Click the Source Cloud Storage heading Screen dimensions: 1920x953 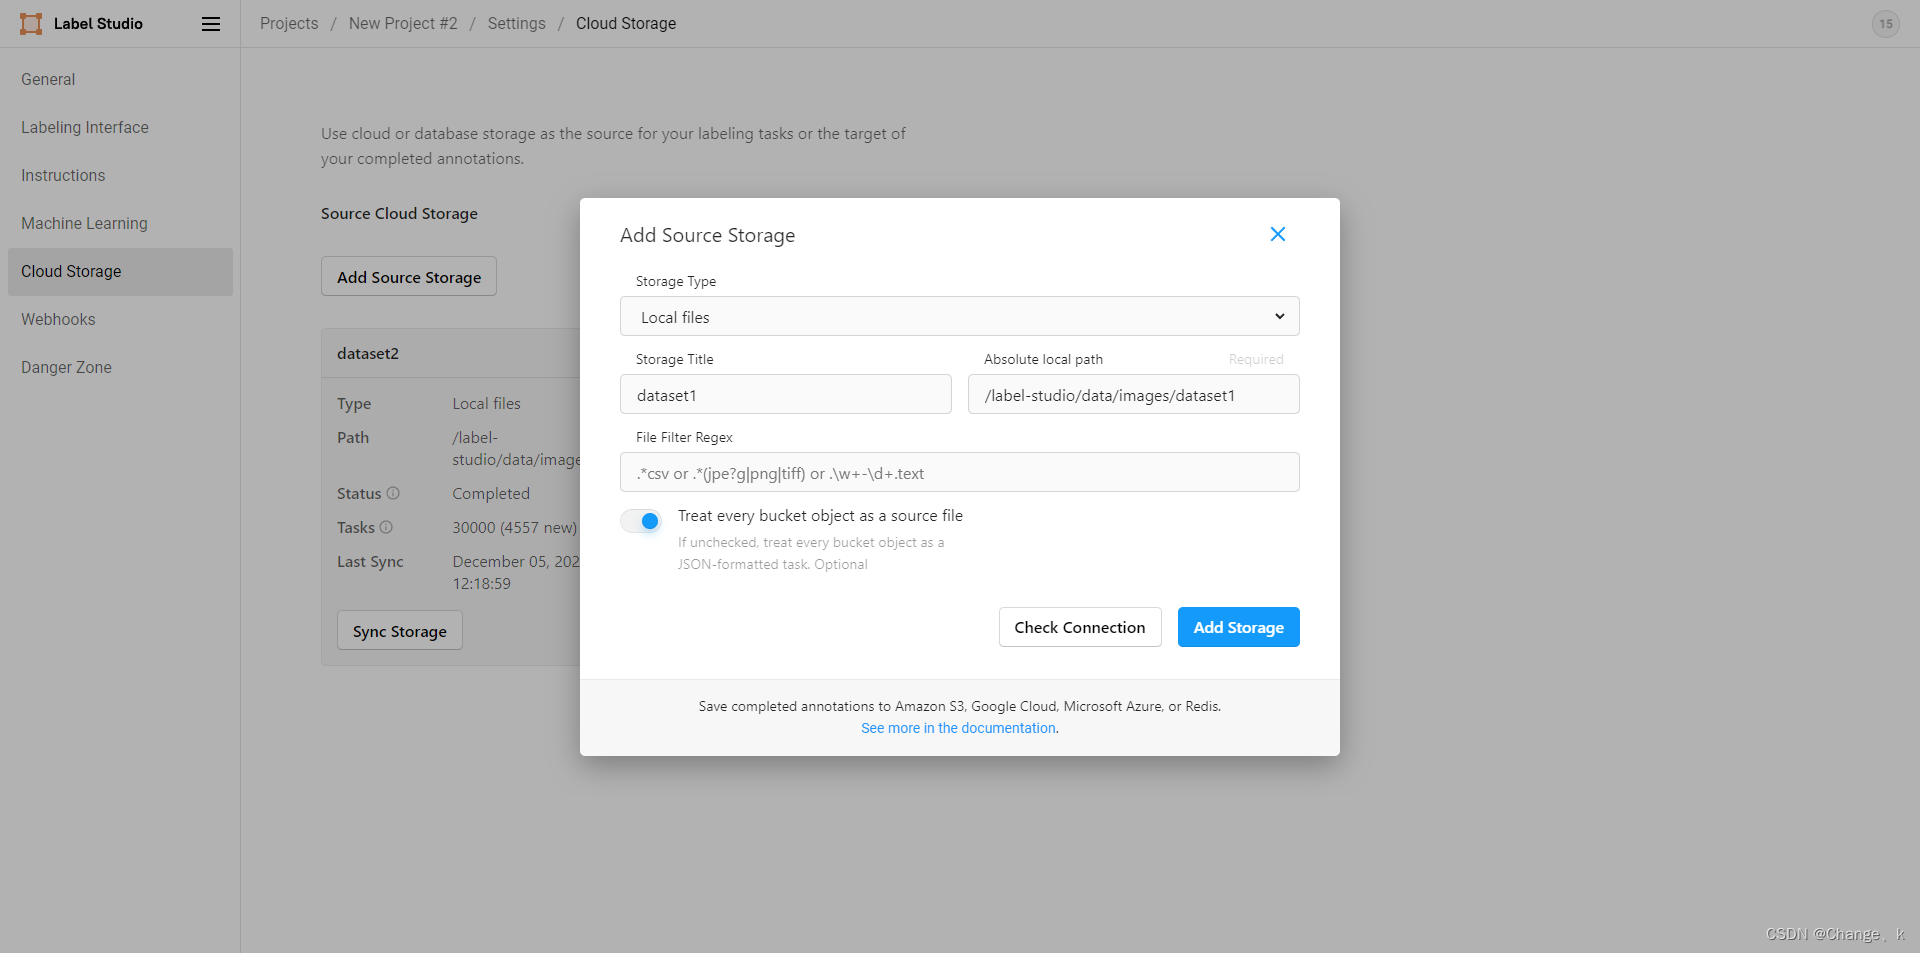coord(399,214)
